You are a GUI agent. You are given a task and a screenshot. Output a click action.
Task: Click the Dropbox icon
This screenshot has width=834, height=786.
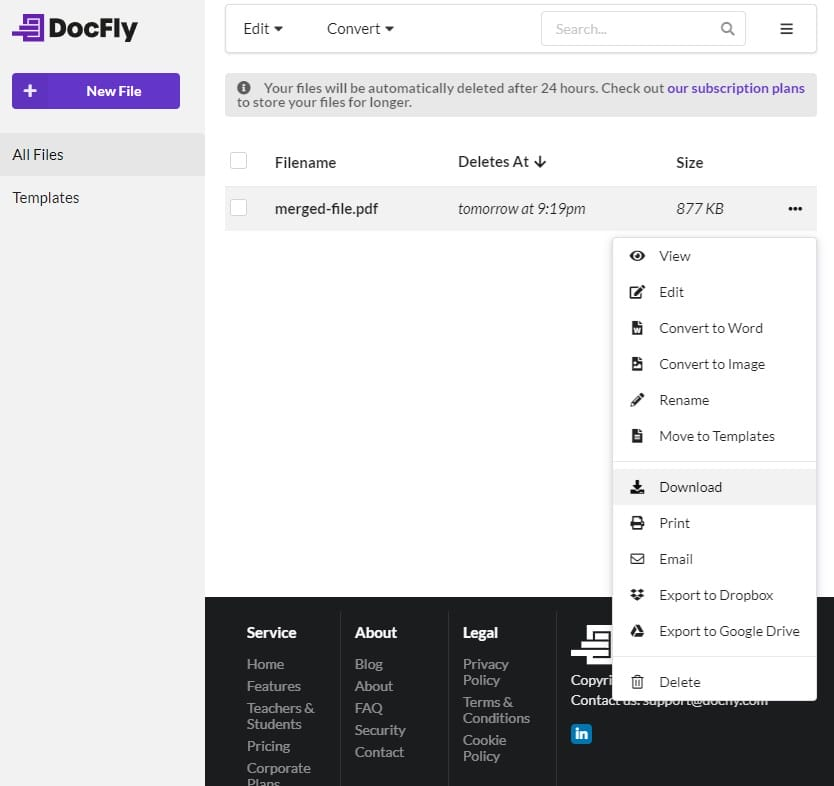[637, 595]
